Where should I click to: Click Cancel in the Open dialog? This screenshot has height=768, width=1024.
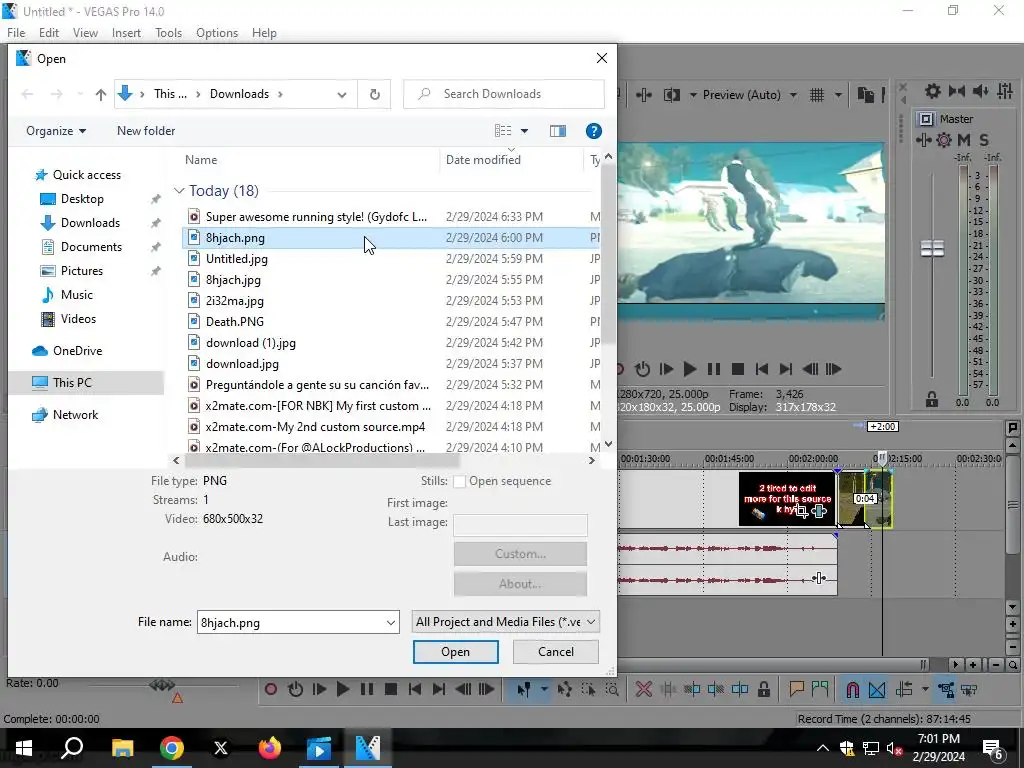pyautogui.click(x=556, y=652)
